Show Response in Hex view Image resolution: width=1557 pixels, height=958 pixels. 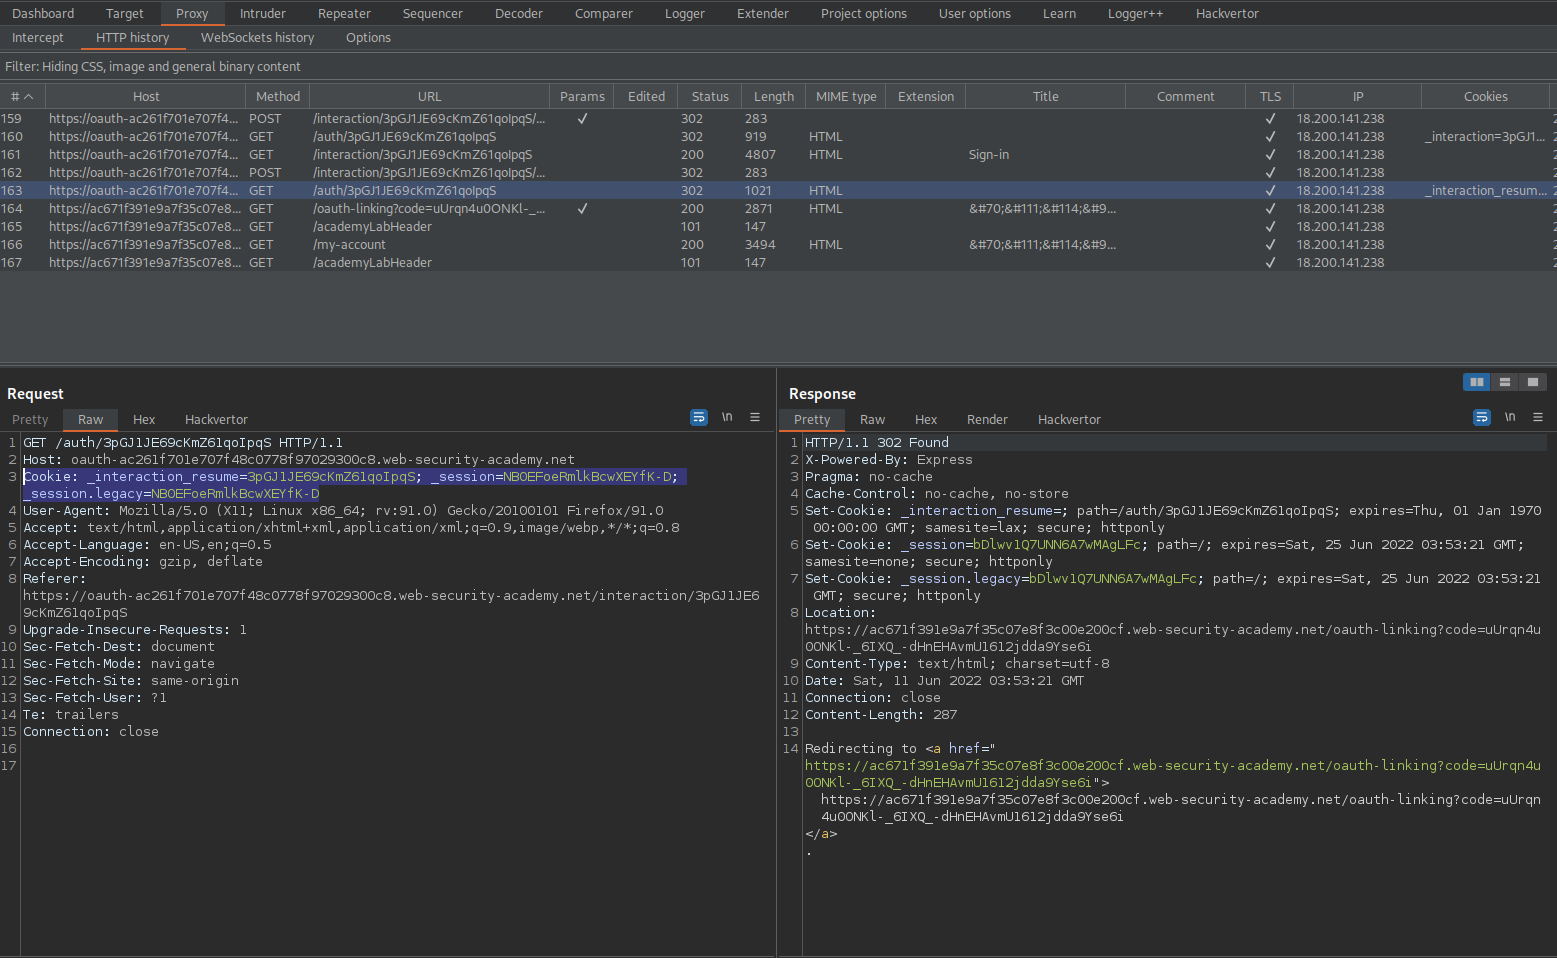coord(926,419)
